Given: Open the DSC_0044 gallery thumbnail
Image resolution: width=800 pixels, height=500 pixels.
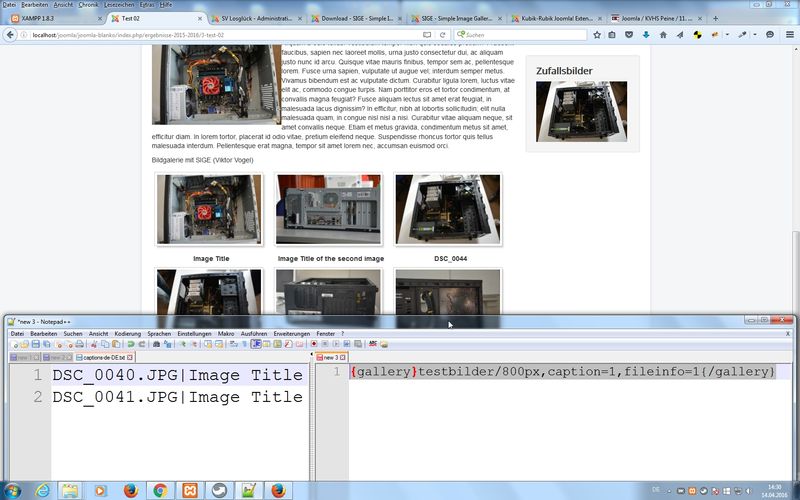Looking at the screenshot, I should 448,210.
